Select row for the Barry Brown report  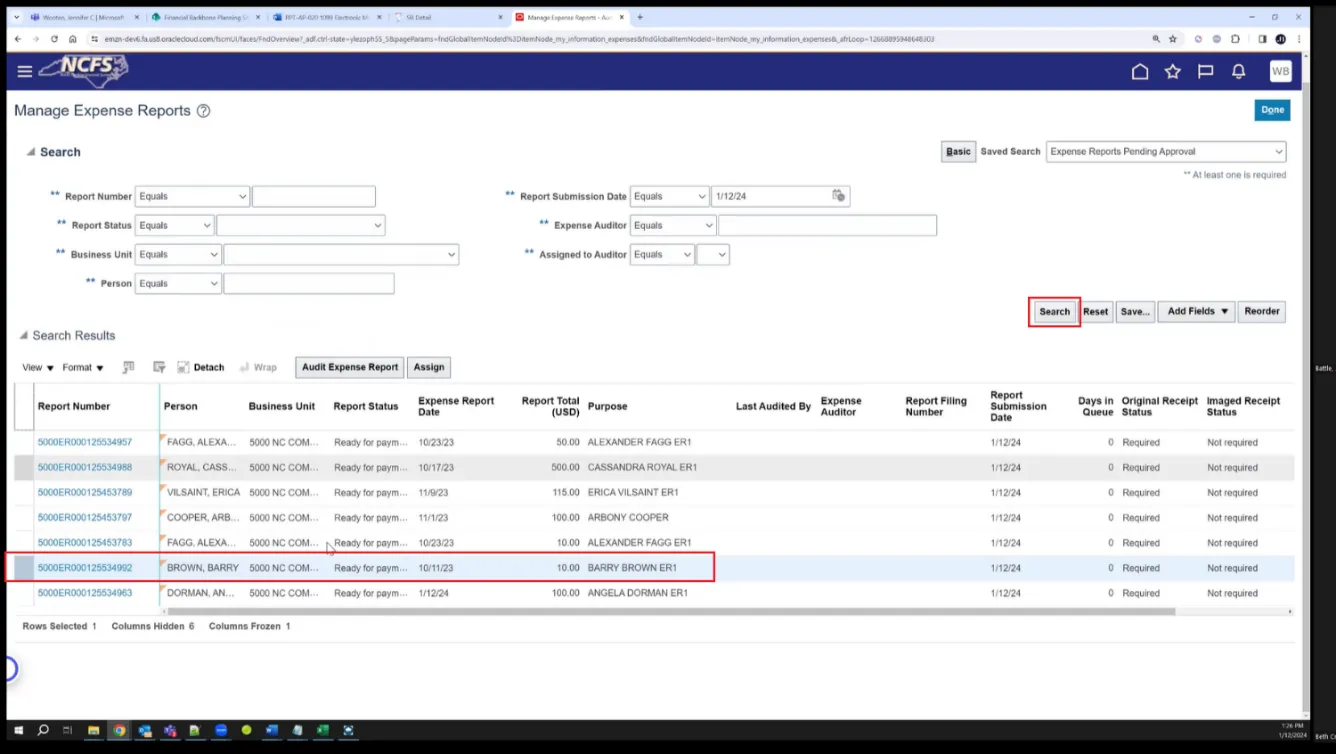click(x=23, y=568)
